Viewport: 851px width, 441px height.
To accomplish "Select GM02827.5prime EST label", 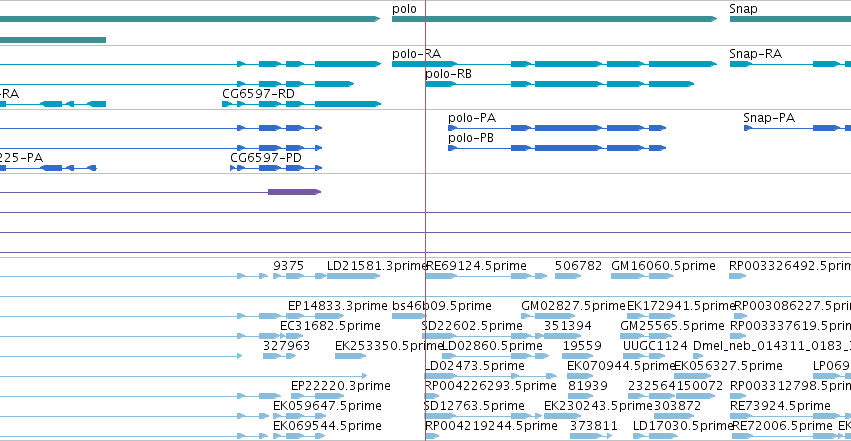I will (x=573, y=306).
